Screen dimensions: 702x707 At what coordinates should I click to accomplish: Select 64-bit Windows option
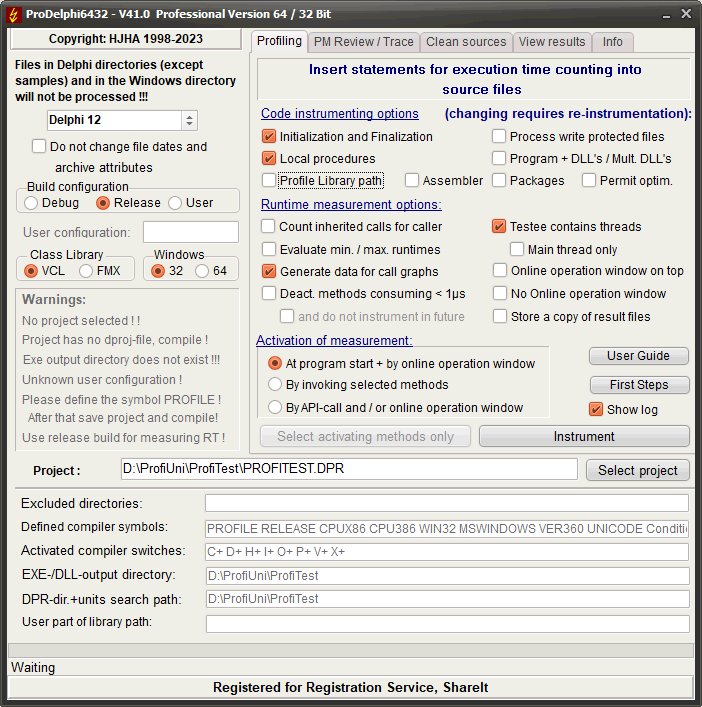coord(202,271)
